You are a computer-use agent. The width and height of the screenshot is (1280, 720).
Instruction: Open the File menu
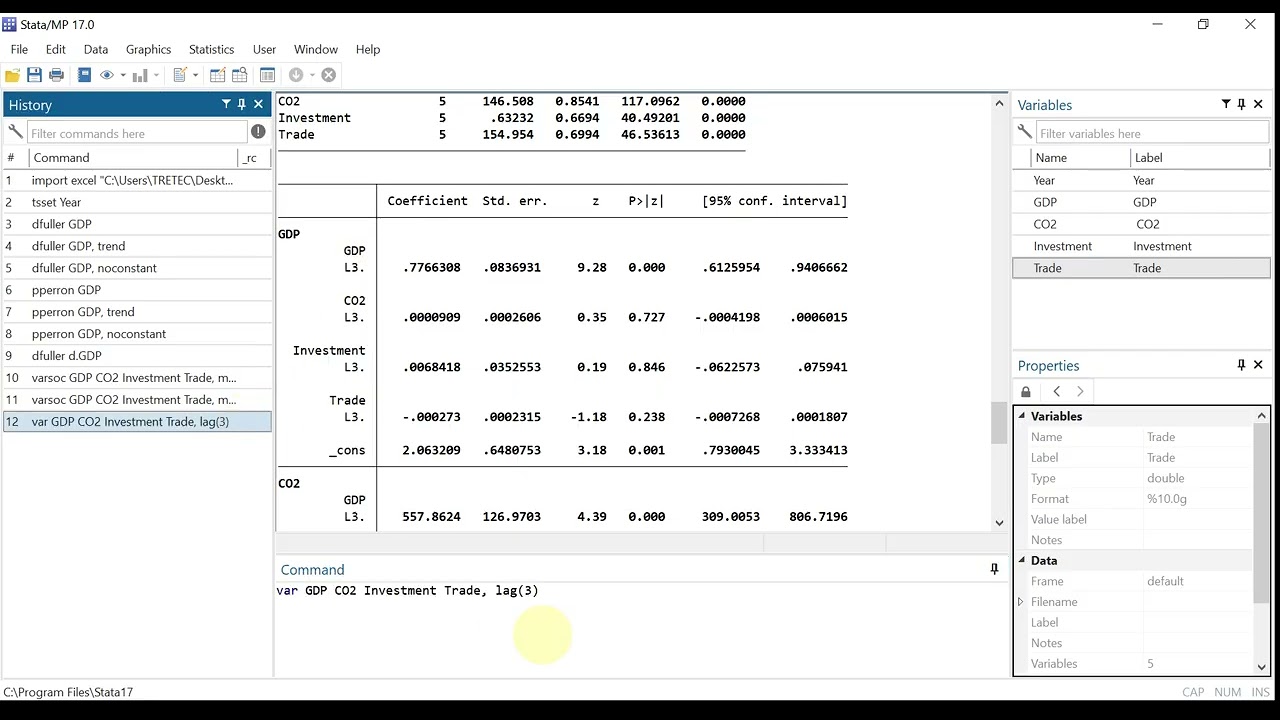tap(19, 49)
